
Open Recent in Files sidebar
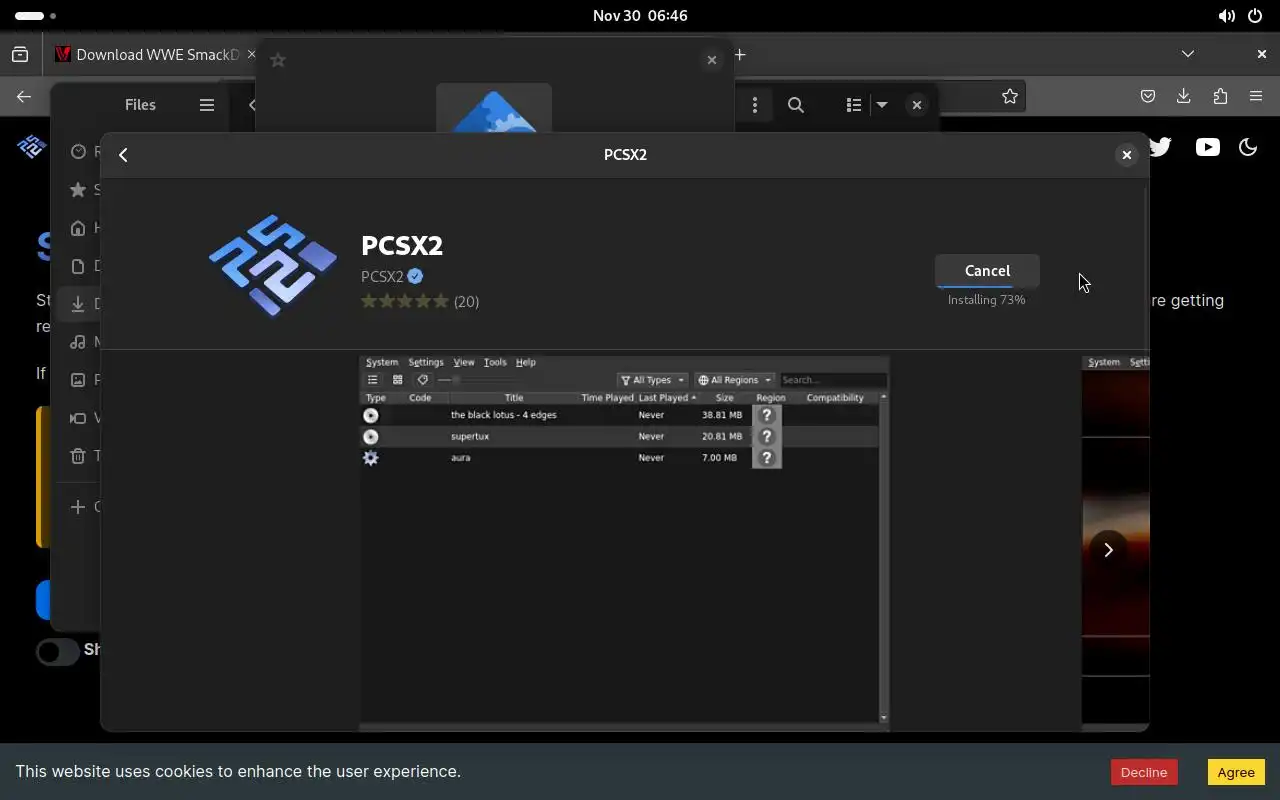pos(78,152)
